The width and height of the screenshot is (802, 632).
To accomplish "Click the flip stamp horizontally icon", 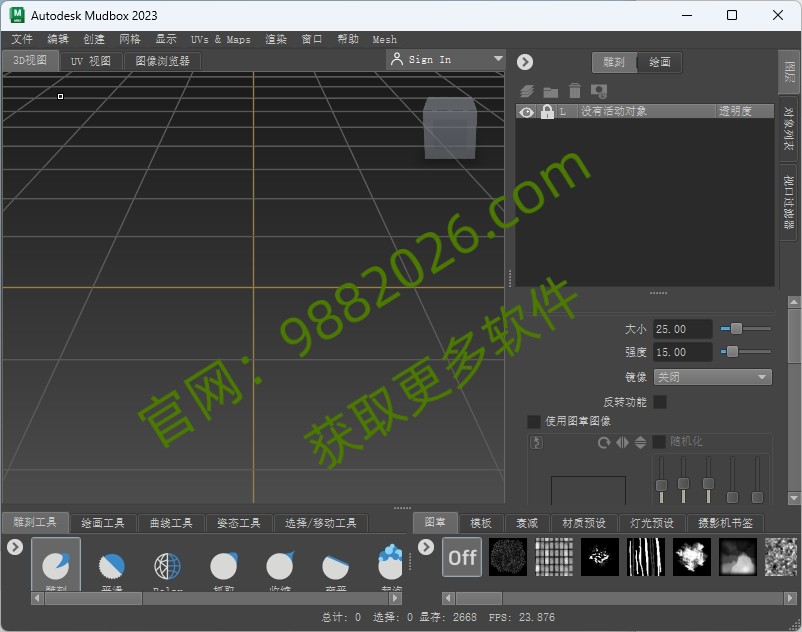I will point(622,442).
